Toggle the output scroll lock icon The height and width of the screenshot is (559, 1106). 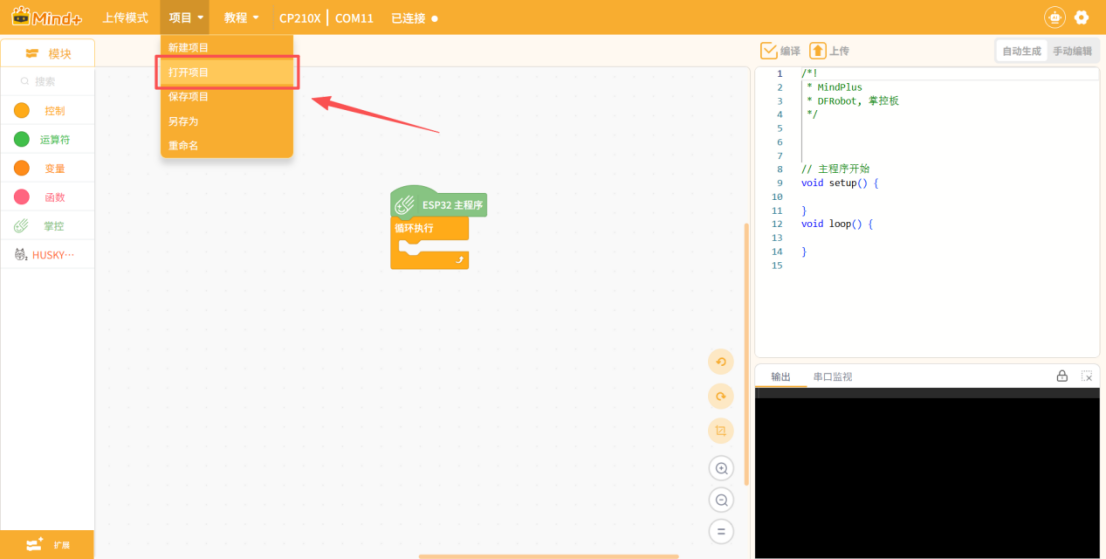[1062, 376]
